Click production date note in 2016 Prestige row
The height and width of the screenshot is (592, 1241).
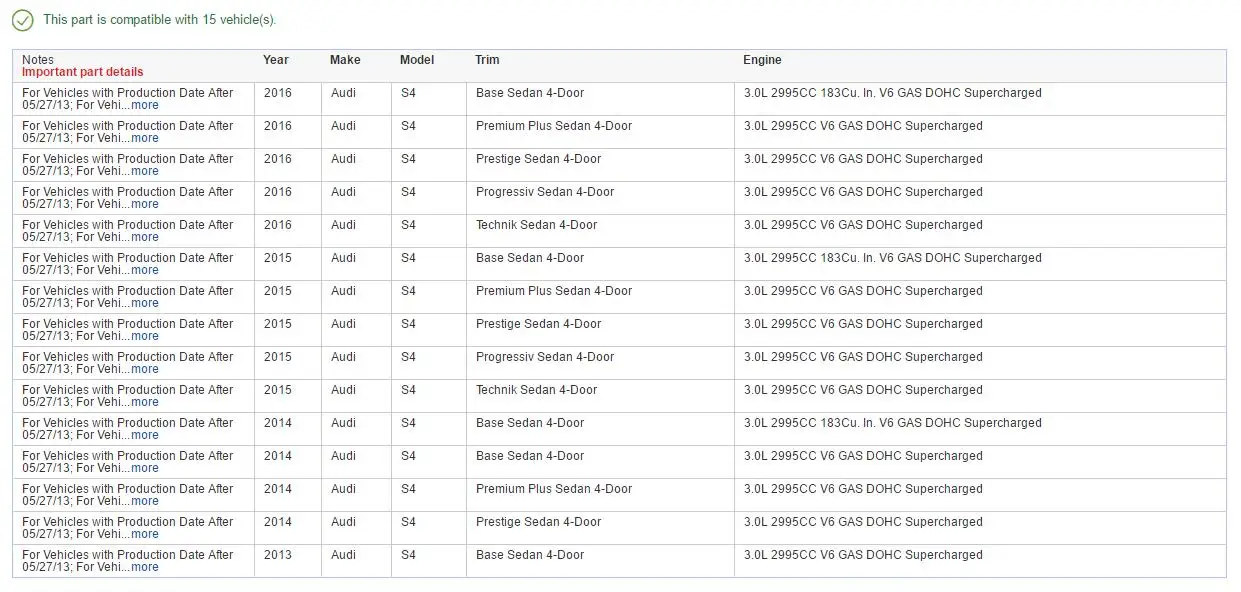[x=127, y=165]
